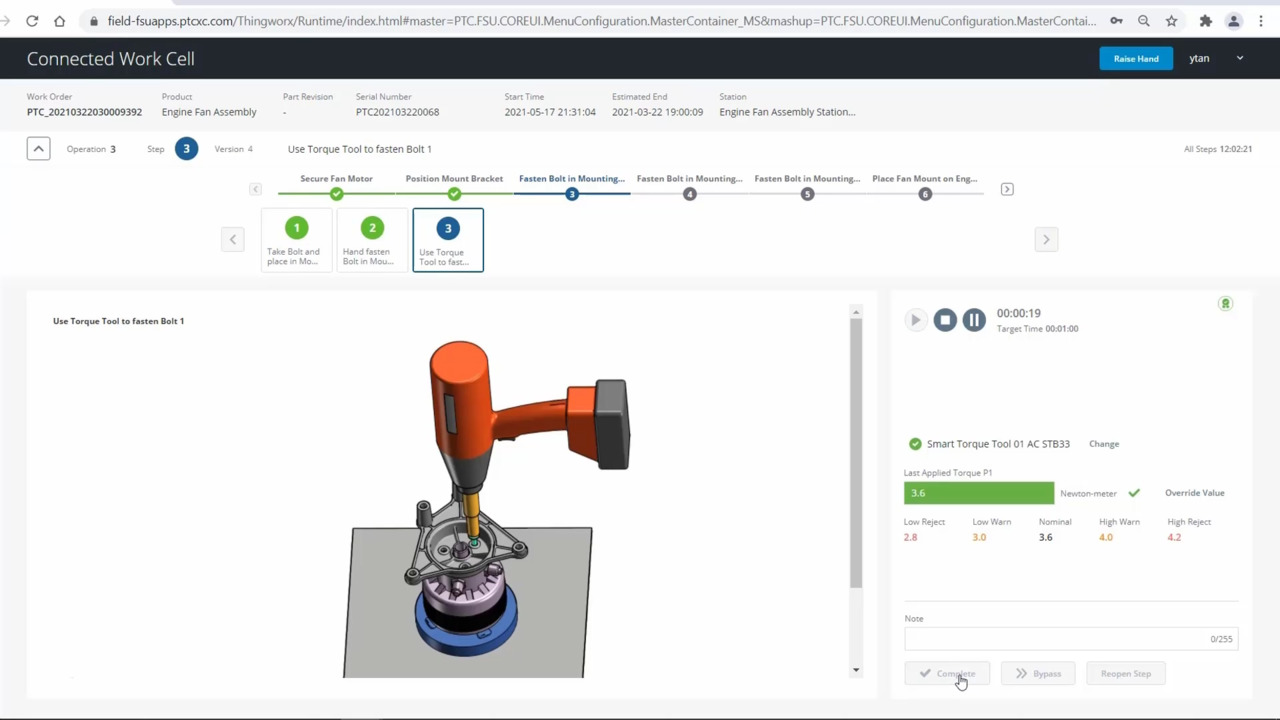This screenshot has height=720, width=1280.
Task: Open the ytan user menu dropdown
Action: point(1239,58)
